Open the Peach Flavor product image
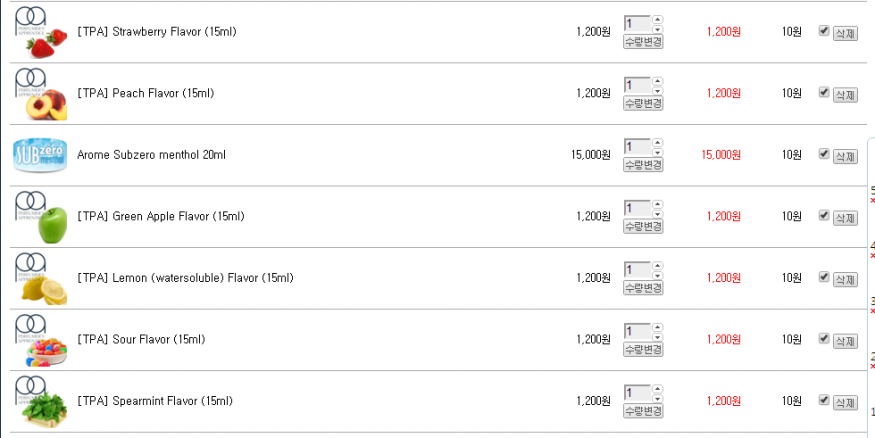The image size is (875, 438). [41, 94]
